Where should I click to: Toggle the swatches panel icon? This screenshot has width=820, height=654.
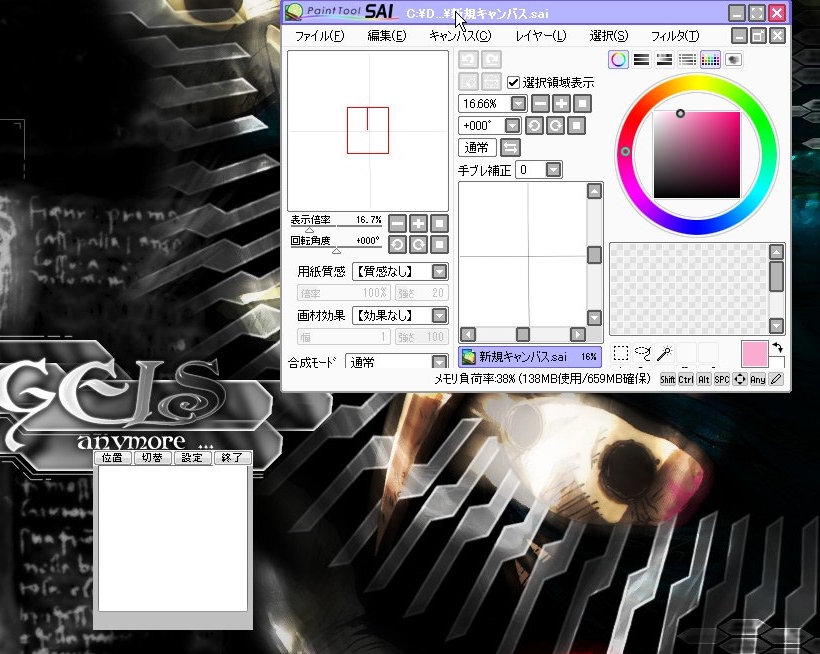coord(710,60)
